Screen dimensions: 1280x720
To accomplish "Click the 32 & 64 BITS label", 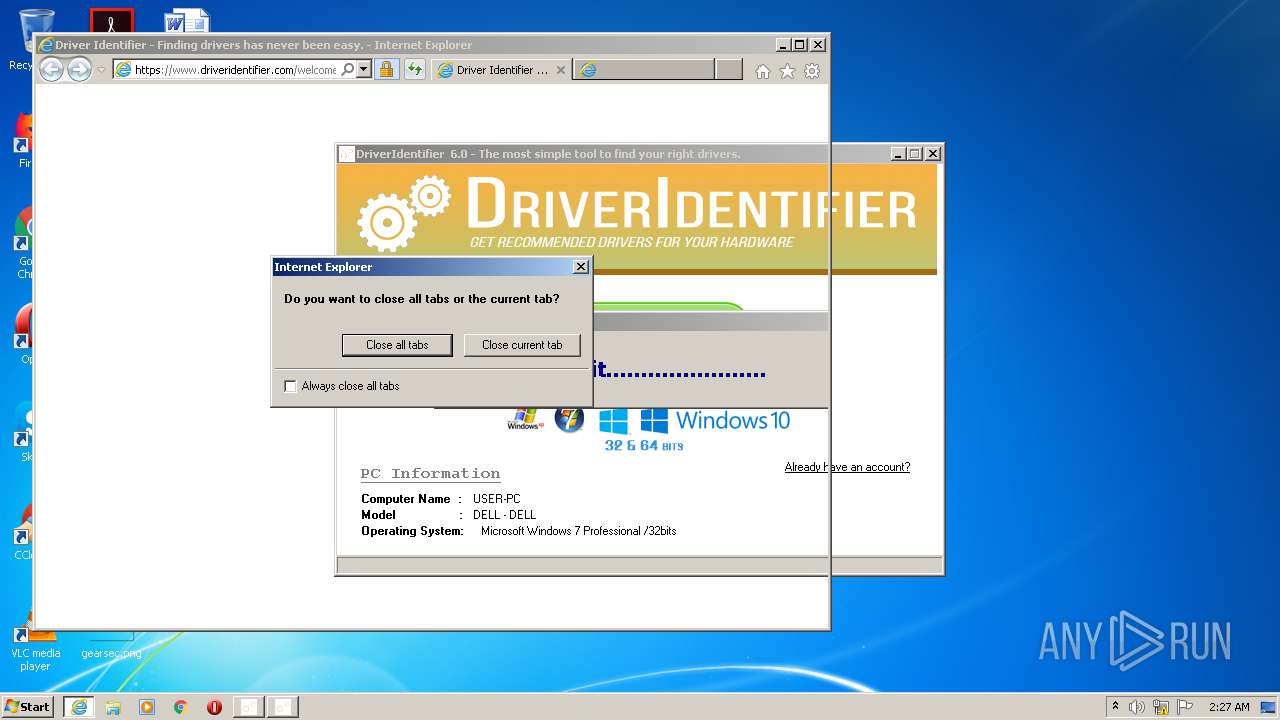I will (x=644, y=445).
